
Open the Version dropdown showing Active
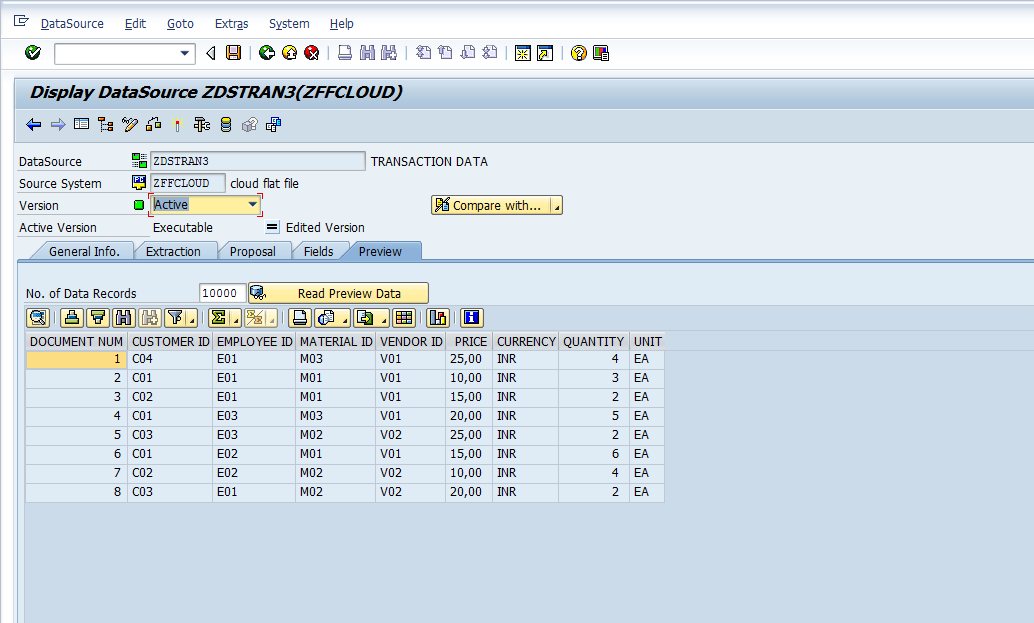point(252,204)
